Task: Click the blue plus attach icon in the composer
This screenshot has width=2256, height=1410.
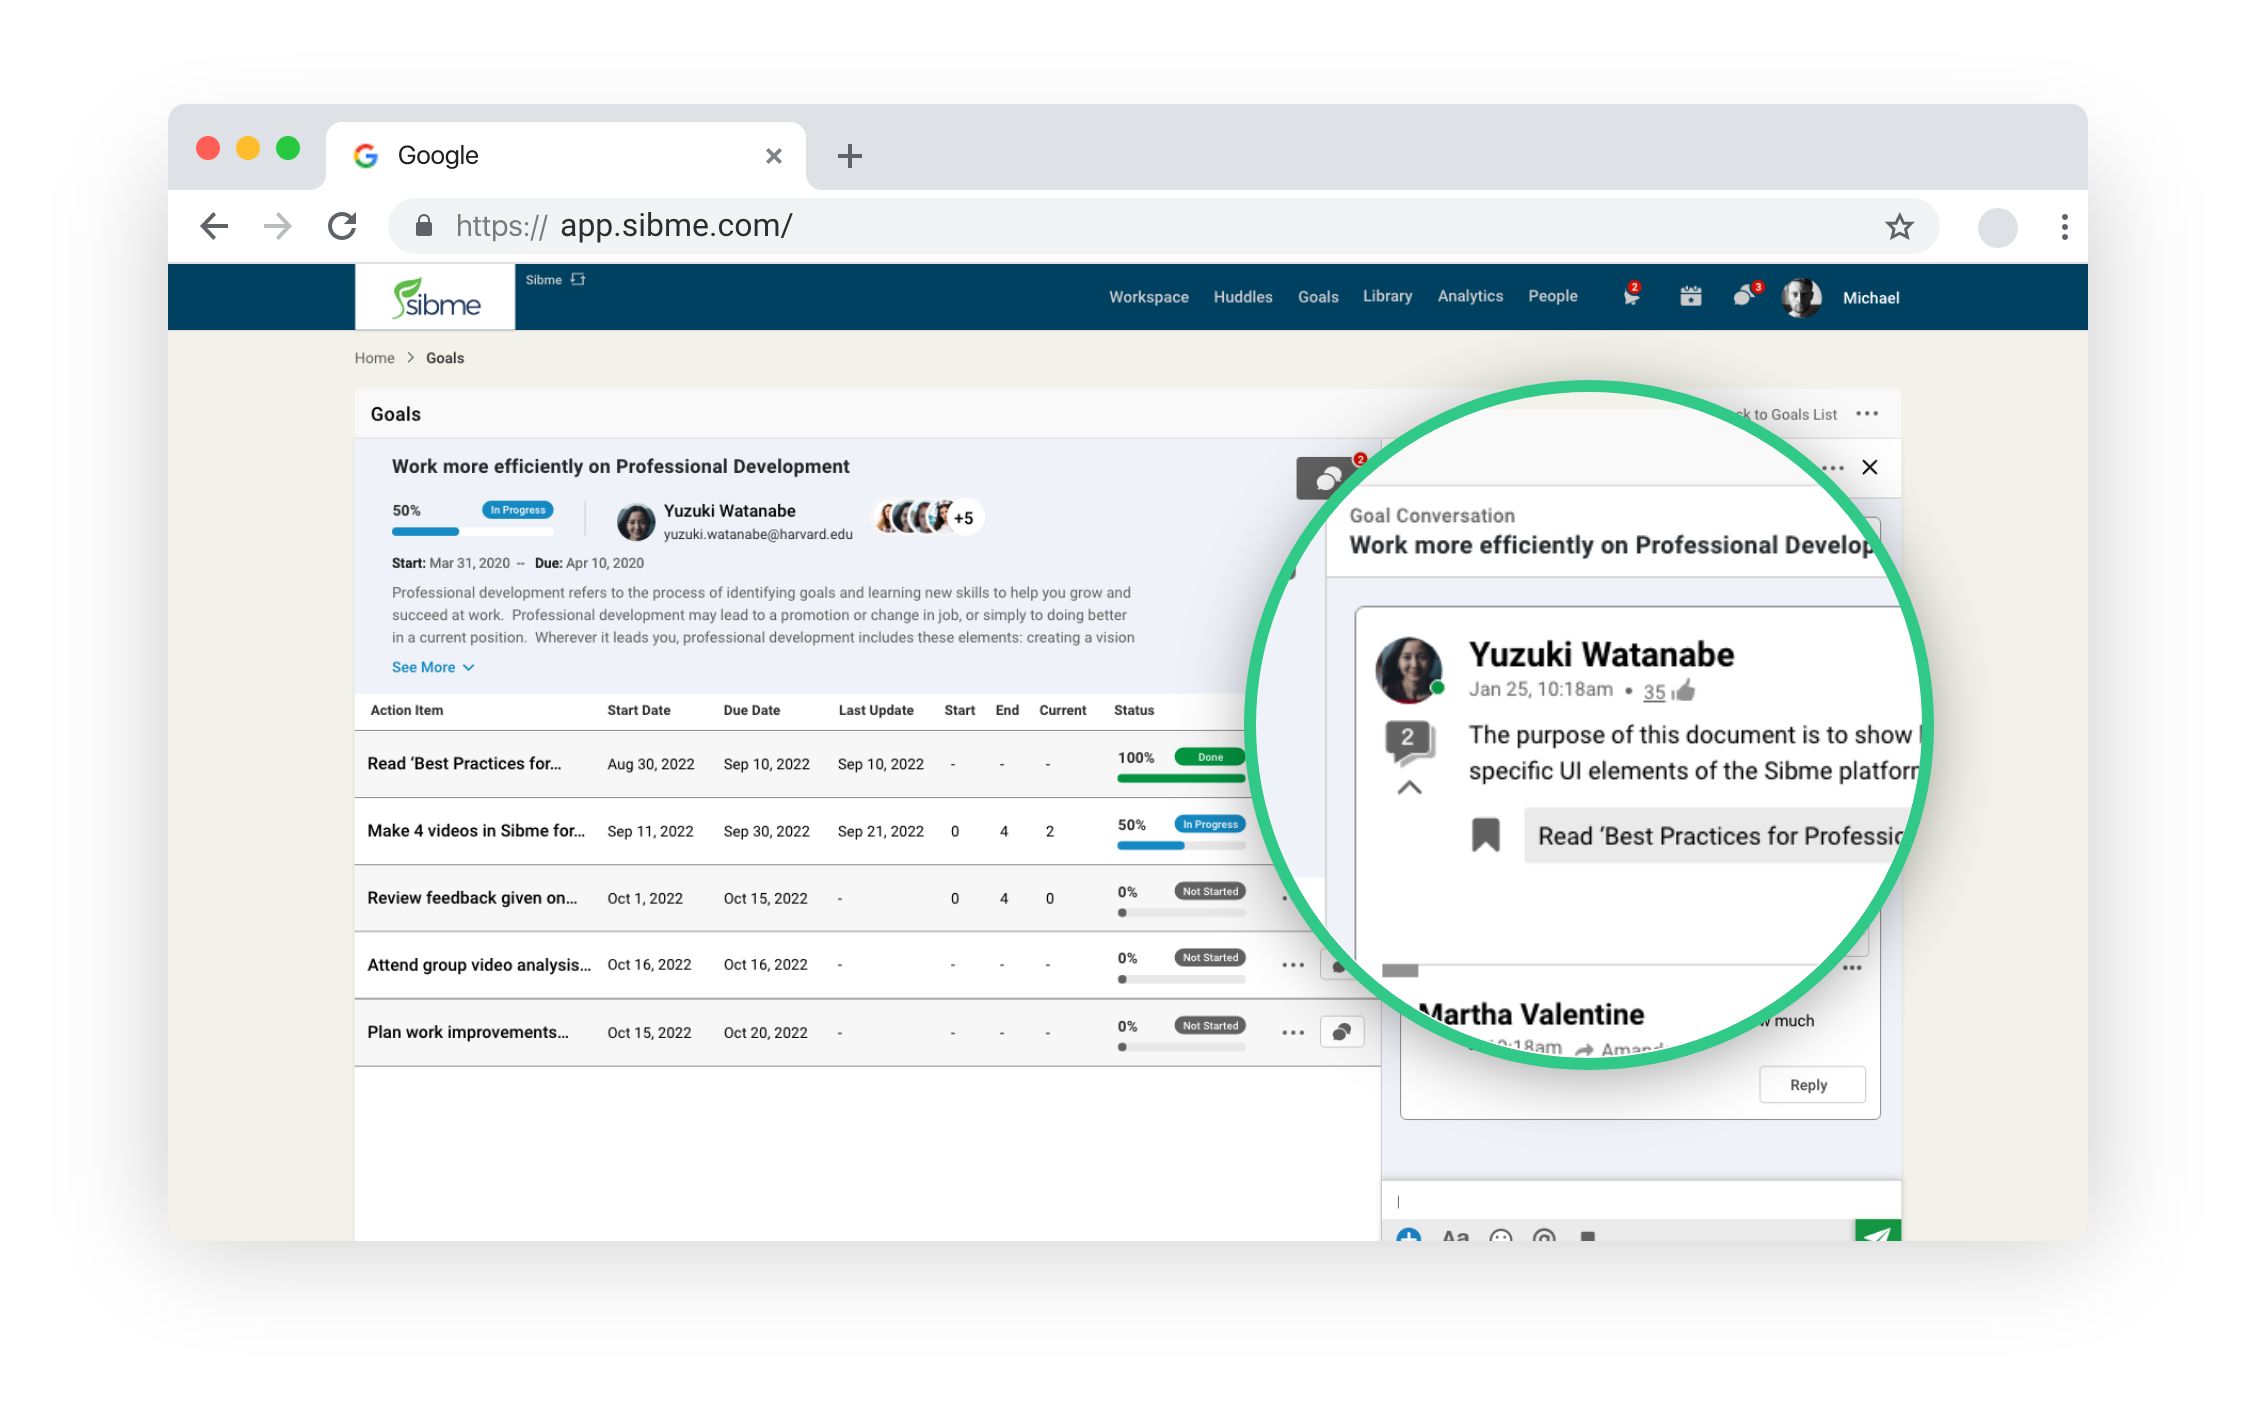Action: [x=1408, y=1236]
